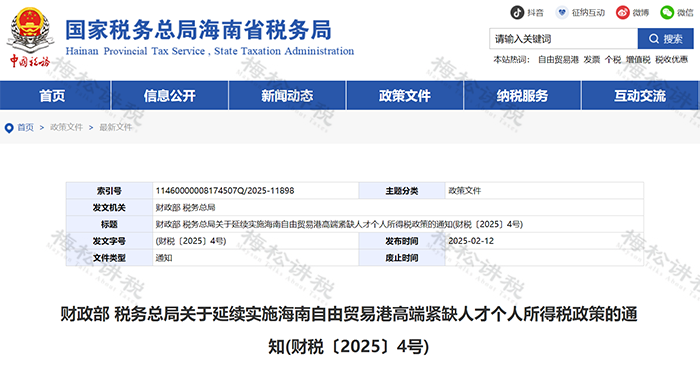The width and height of the screenshot is (700, 365).
Task: Click the 发文字号 label cell
Action: coord(109,241)
